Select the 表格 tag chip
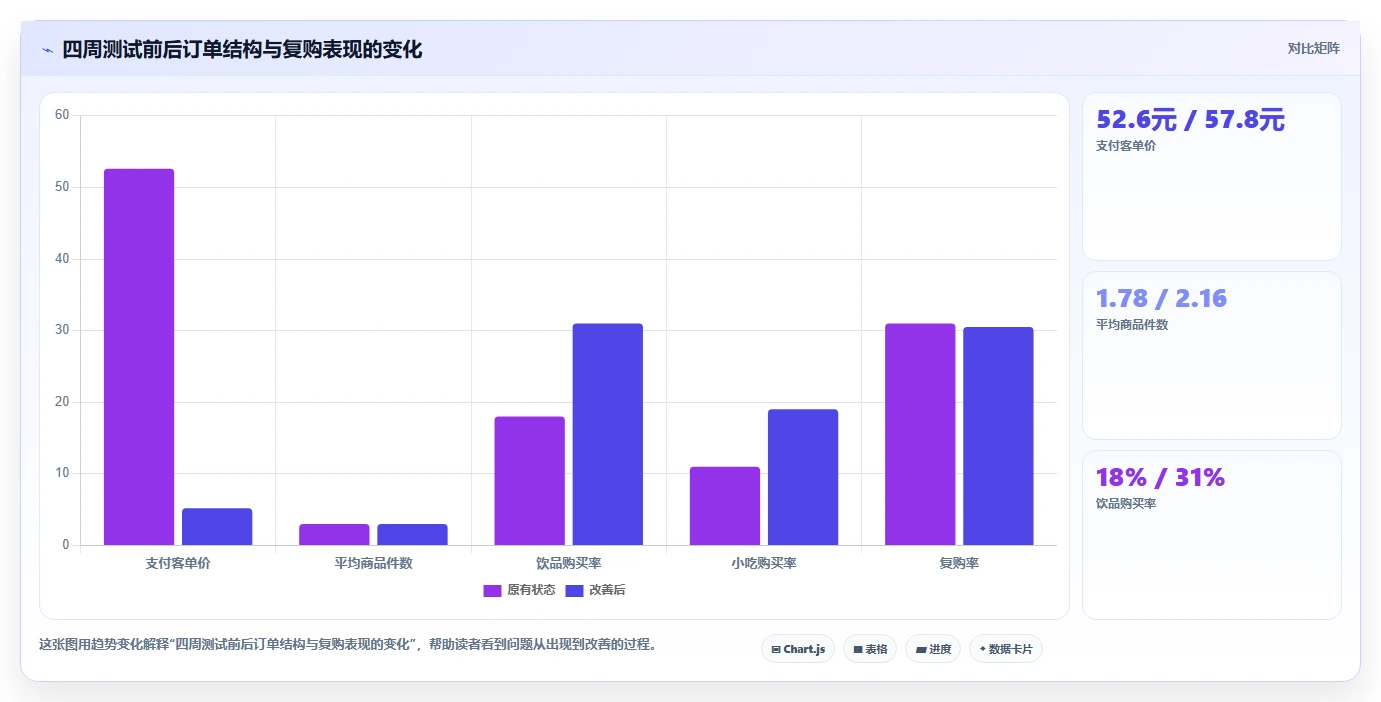This screenshot has height=702, width=1381. (870, 649)
